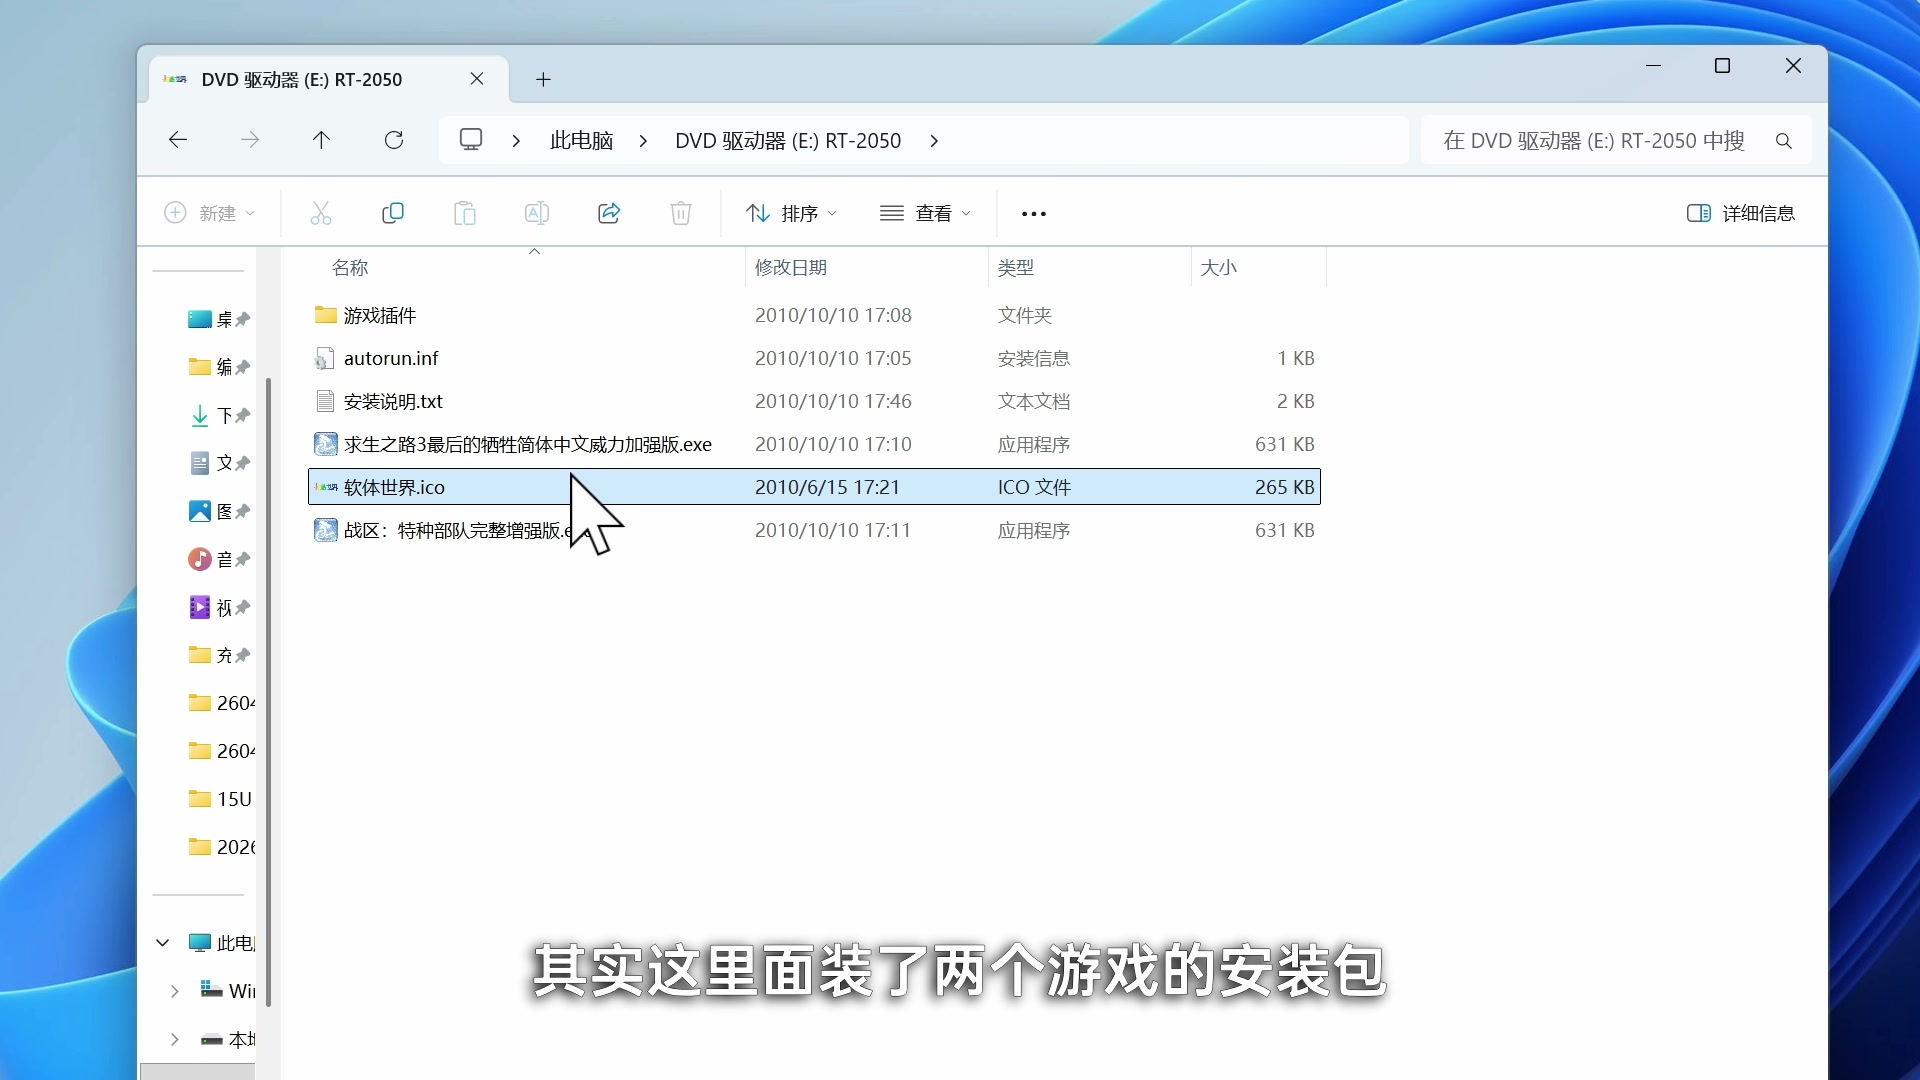Screen dimensions: 1920x1080
Task: Expand the Windows drive tree node
Action: [x=175, y=991]
